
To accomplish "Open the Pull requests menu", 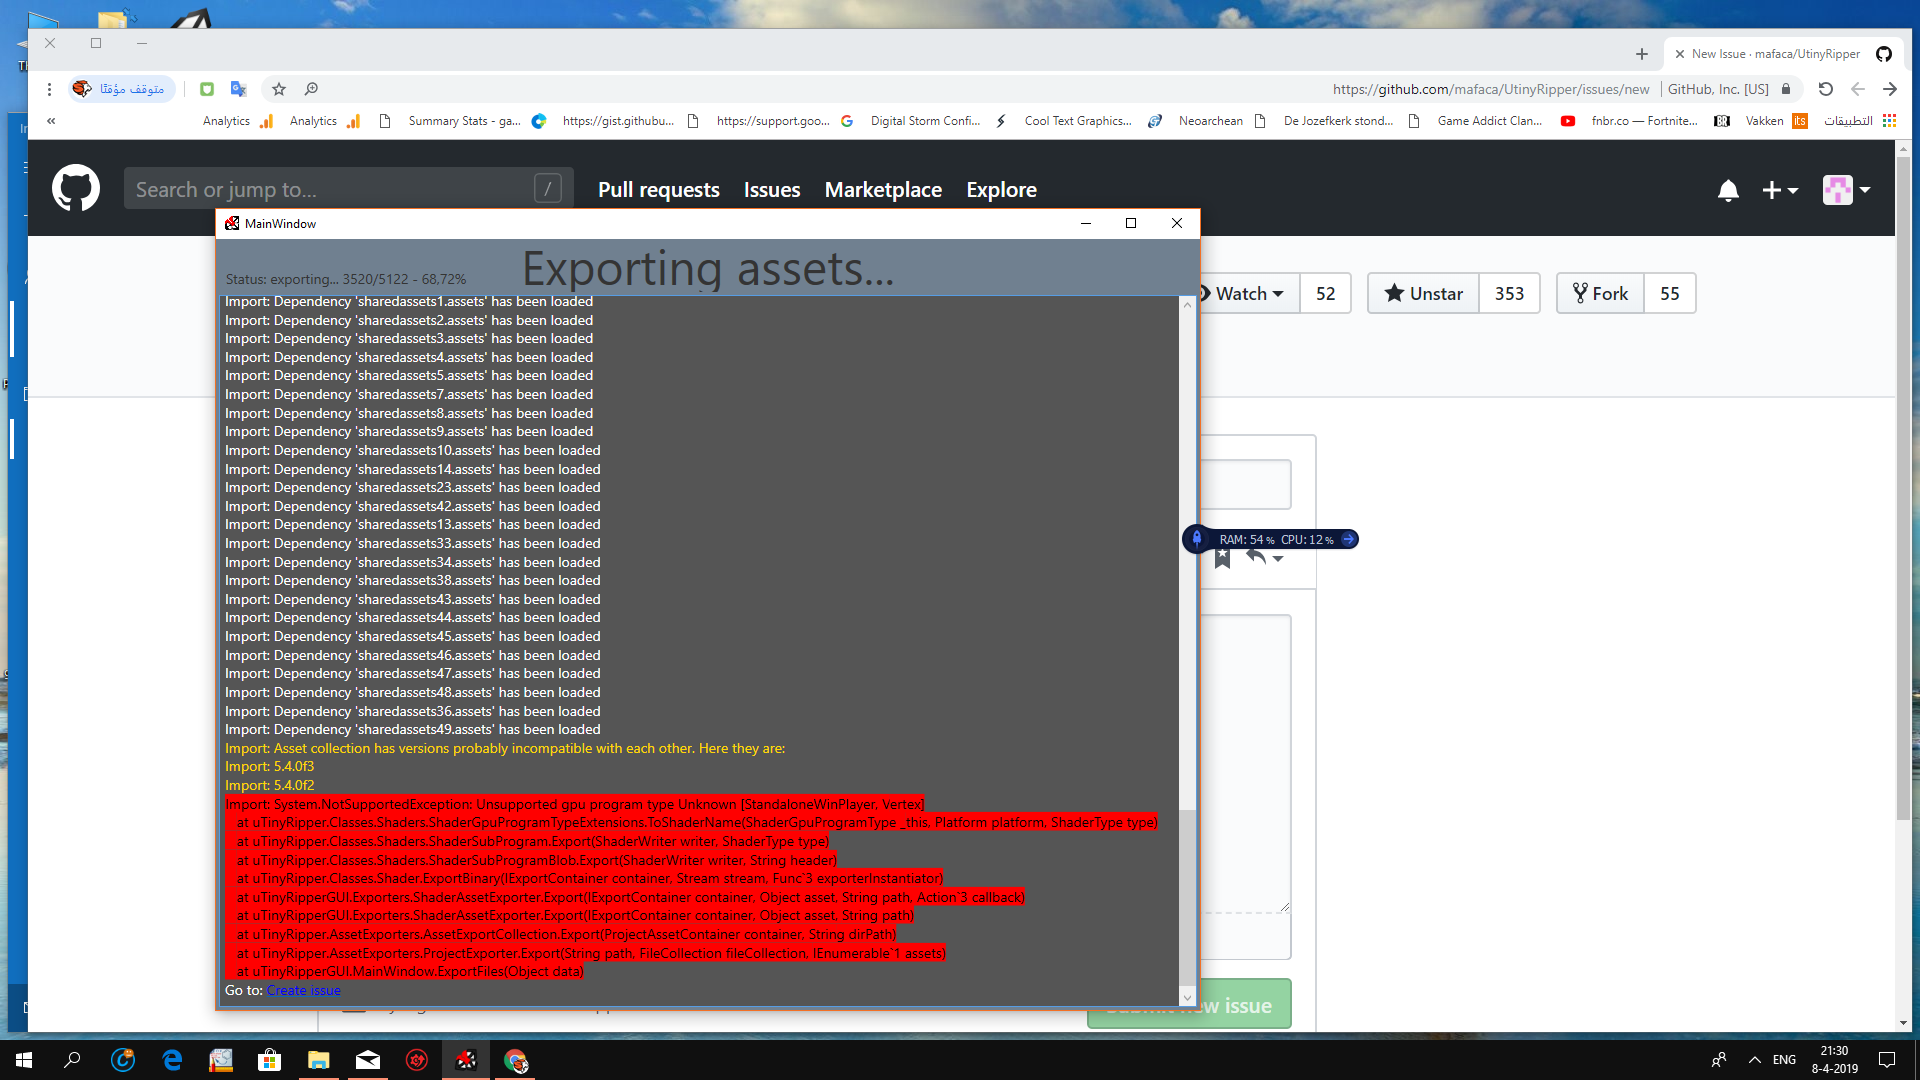I will tap(658, 189).
